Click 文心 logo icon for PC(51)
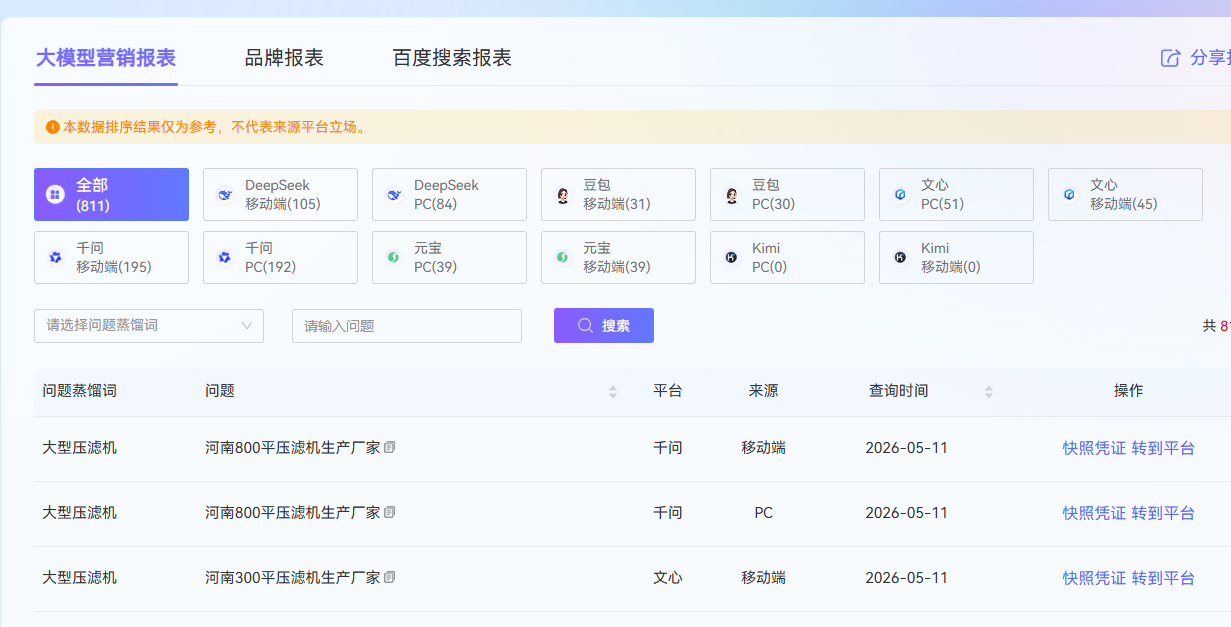Viewport: 1231px width, 627px height. (x=901, y=194)
